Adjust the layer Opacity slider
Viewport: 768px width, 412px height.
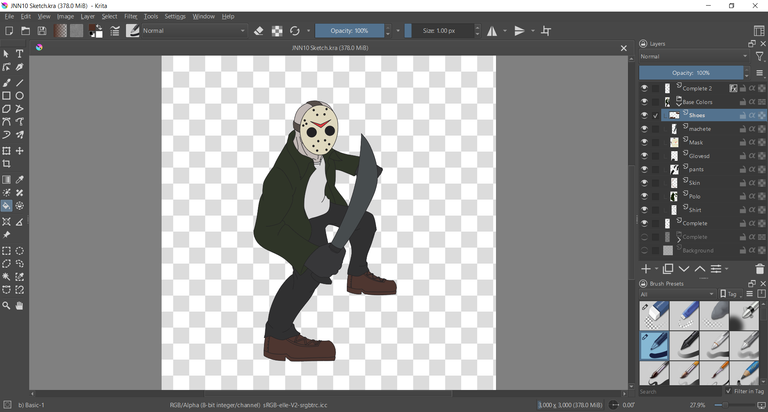point(691,73)
